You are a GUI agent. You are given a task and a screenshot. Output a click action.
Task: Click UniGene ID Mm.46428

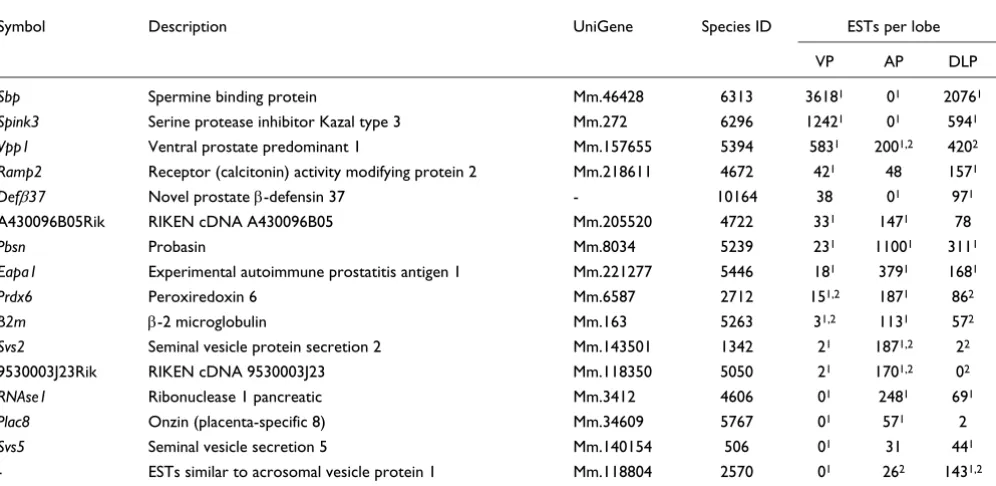point(608,97)
